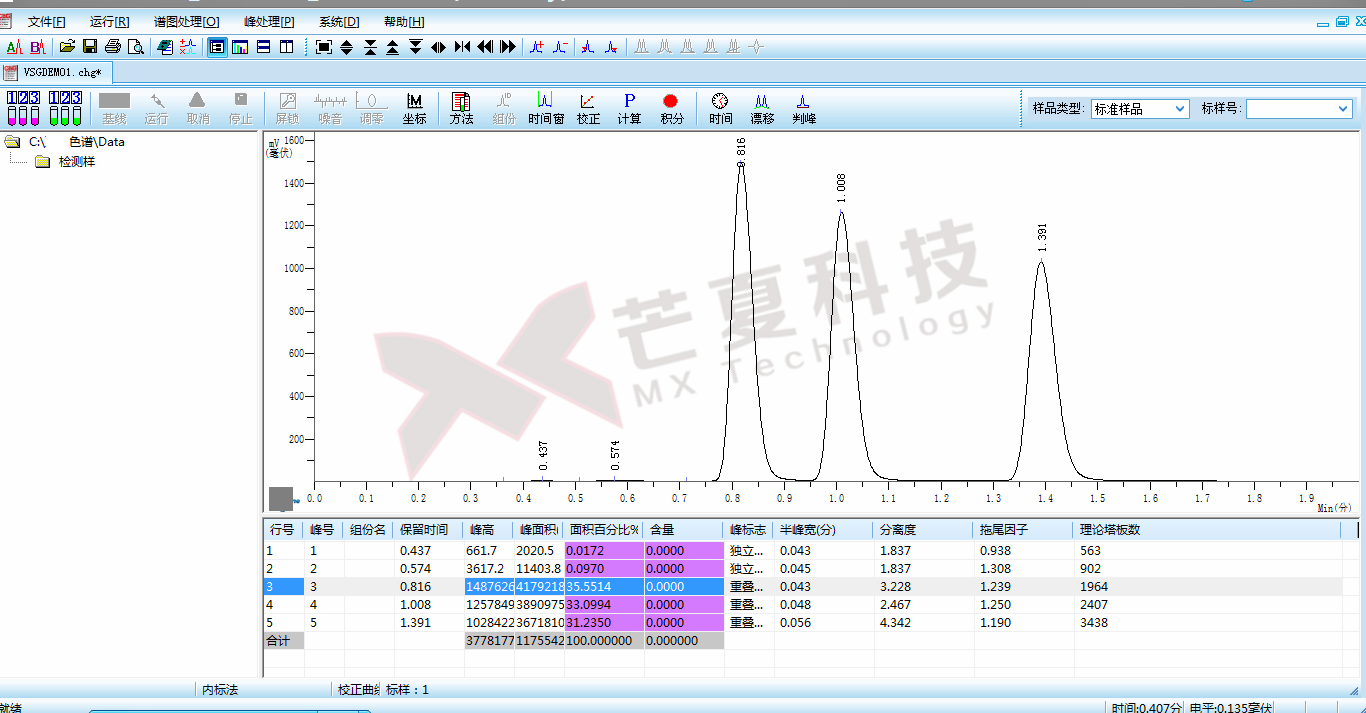Open the 标样号 standard number dropdown
The width and height of the screenshot is (1366, 713).
pyautogui.click(x=1299, y=109)
